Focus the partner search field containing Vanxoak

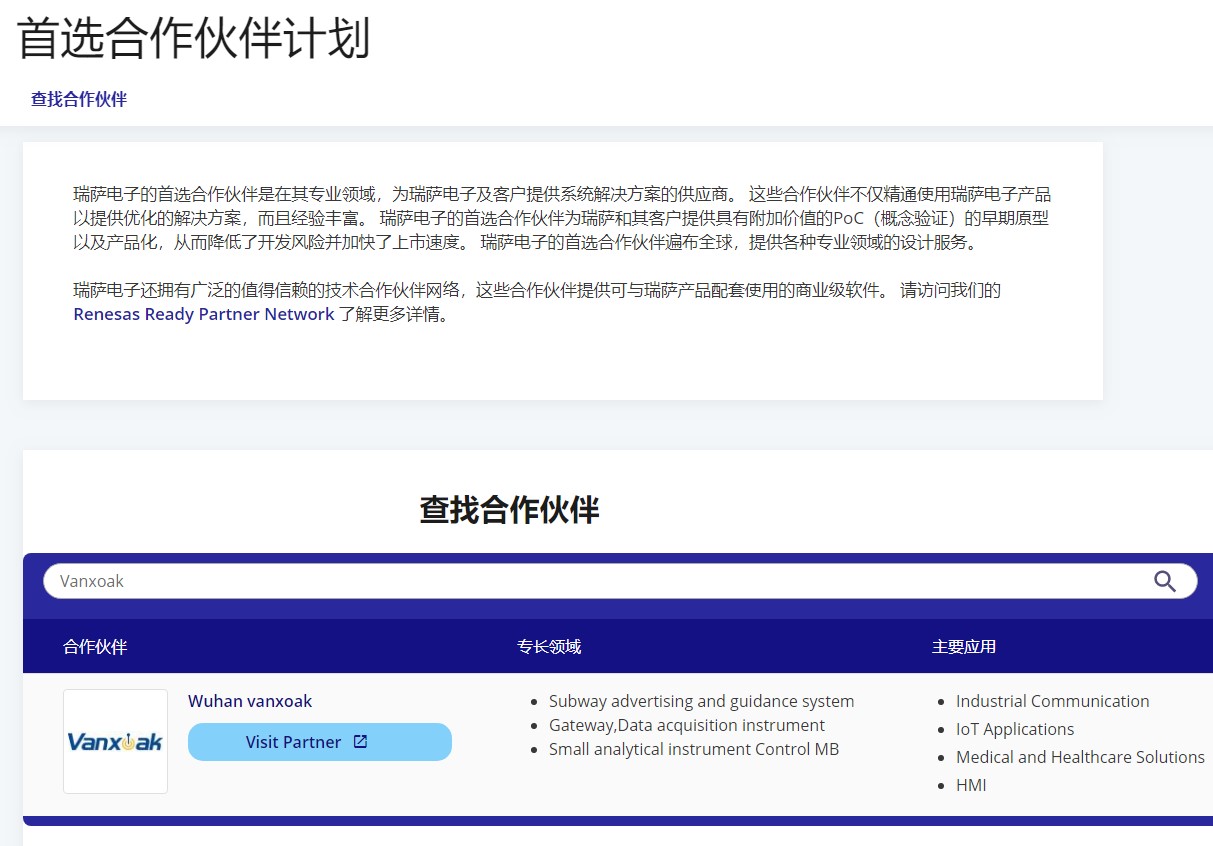tap(620, 581)
